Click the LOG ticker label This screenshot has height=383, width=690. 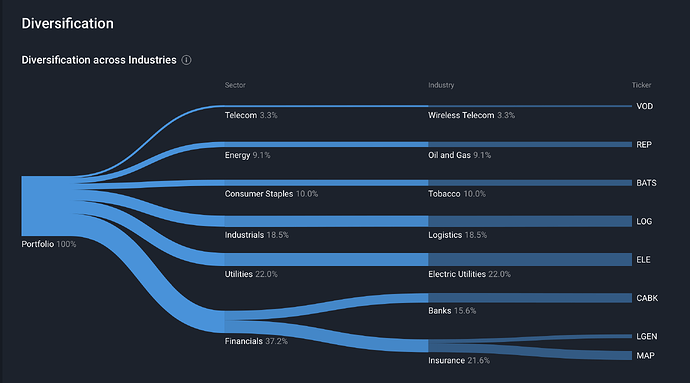pyautogui.click(x=644, y=221)
